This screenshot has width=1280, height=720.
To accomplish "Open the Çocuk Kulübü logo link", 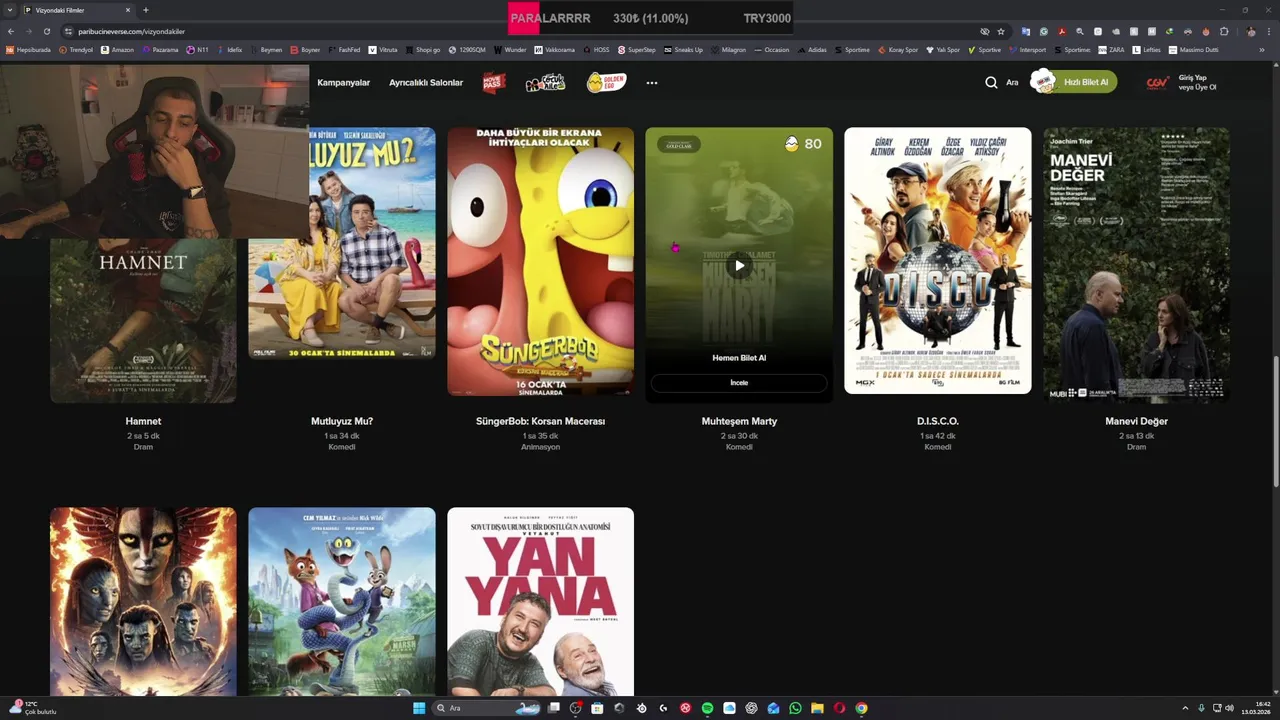I will point(545,82).
